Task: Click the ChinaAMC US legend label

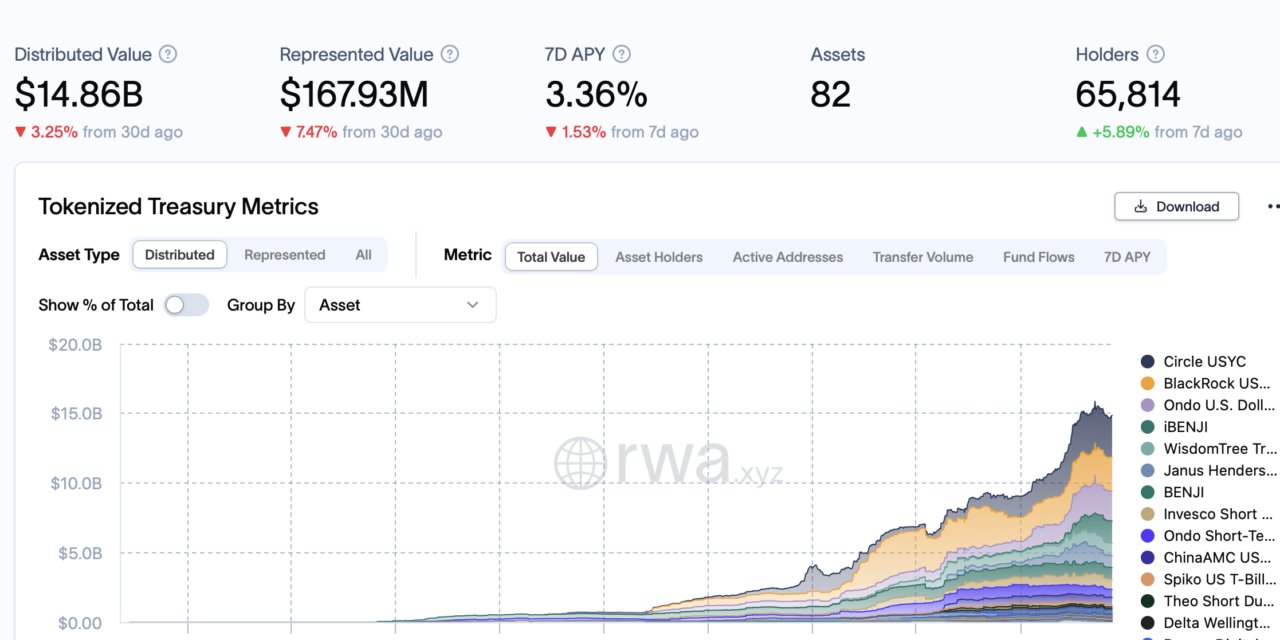Action: tap(1219, 557)
